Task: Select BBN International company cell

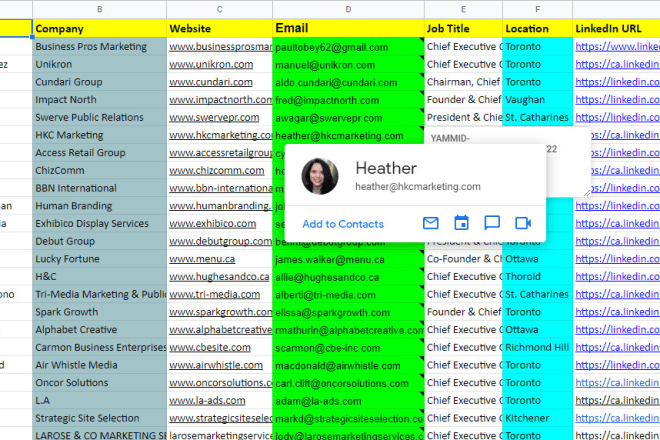Action: pos(99,188)
